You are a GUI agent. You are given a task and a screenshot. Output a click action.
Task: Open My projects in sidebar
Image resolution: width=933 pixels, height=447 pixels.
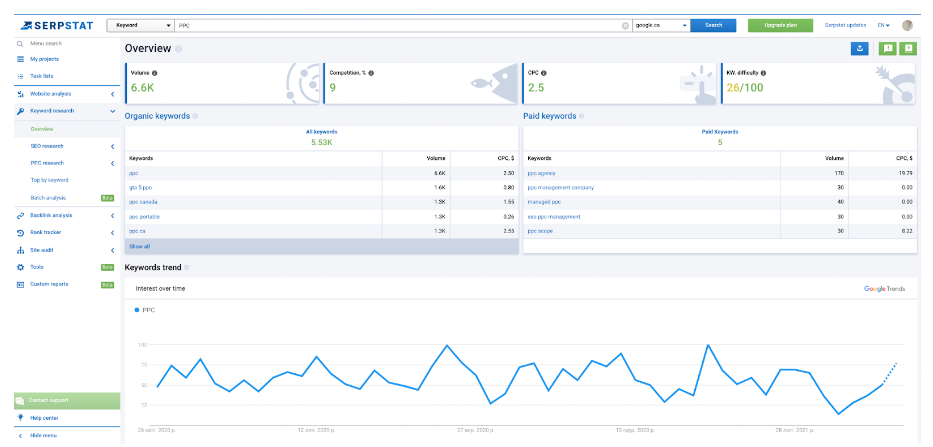(x=45, y=59)
